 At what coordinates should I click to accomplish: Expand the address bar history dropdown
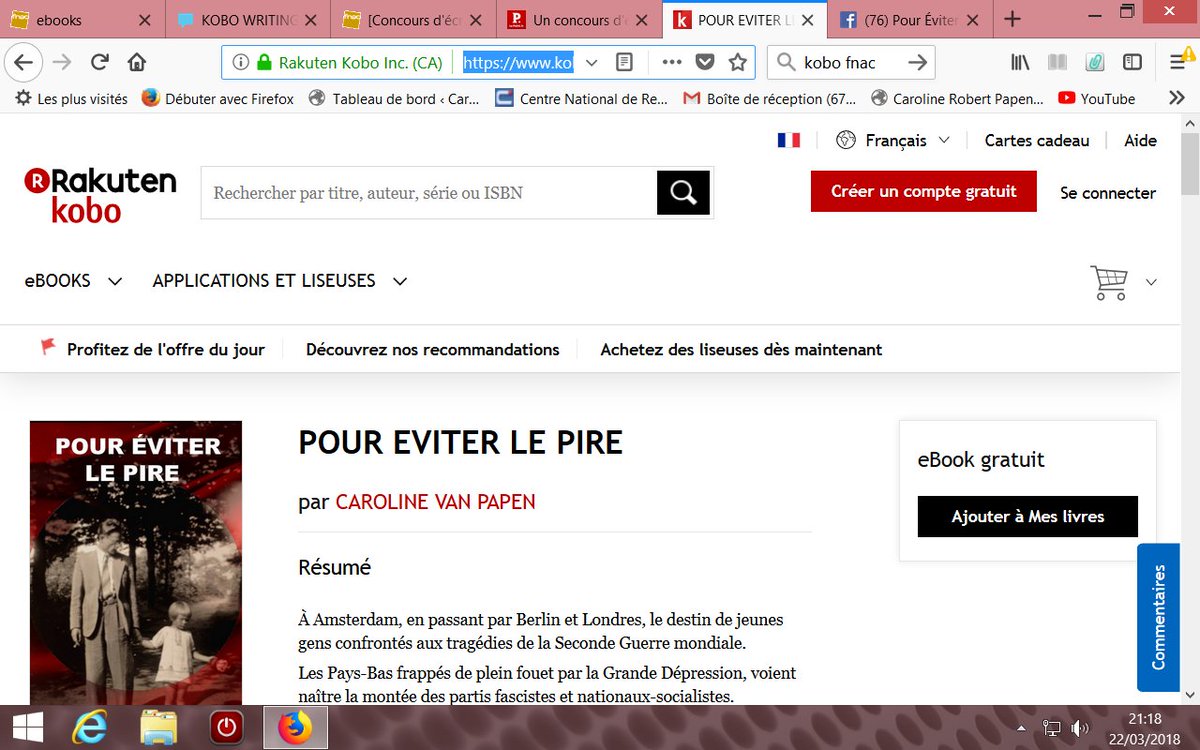coord(591,62)
